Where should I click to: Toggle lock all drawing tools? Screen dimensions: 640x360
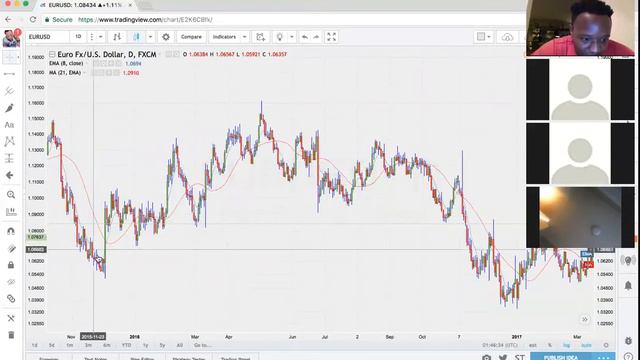click(x=11, y=265)
